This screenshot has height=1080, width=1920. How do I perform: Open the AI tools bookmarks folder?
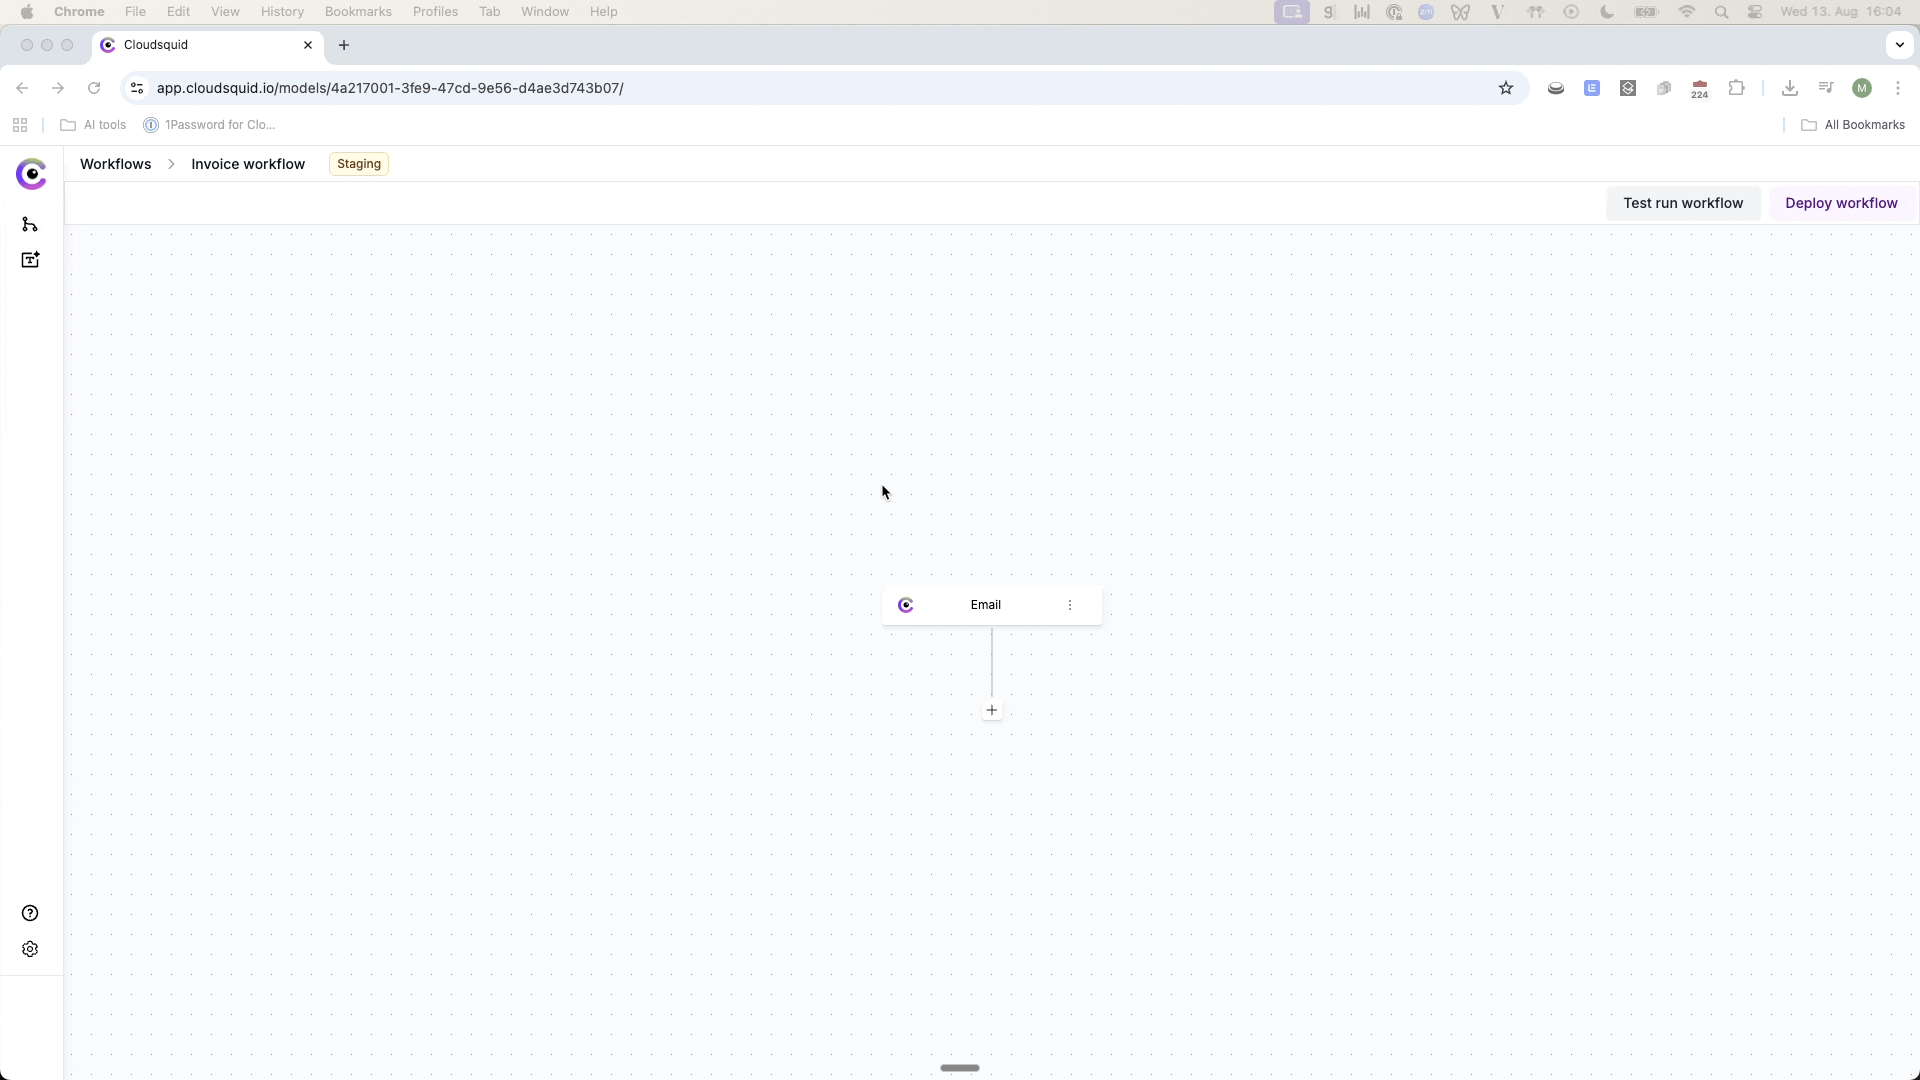94,125
